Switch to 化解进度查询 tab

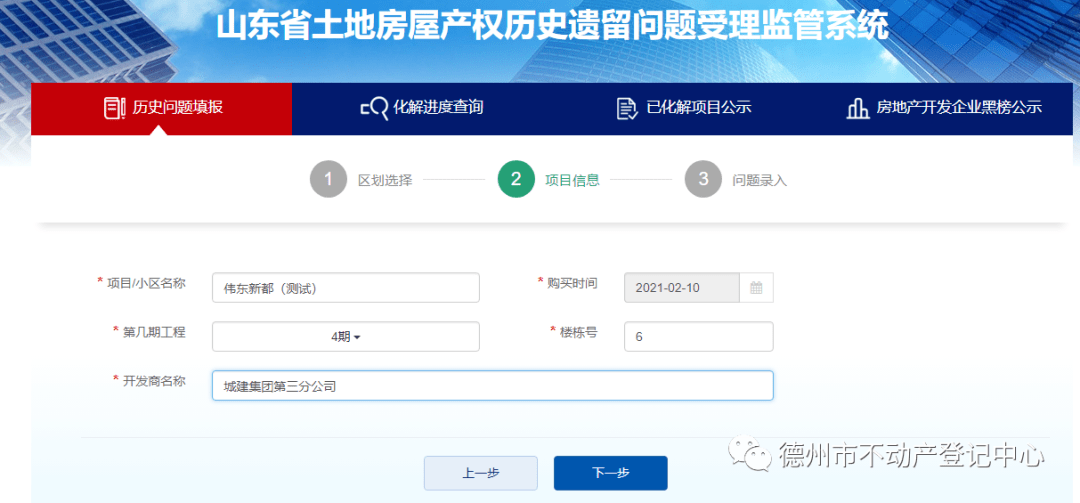click(x=422, y=108)
